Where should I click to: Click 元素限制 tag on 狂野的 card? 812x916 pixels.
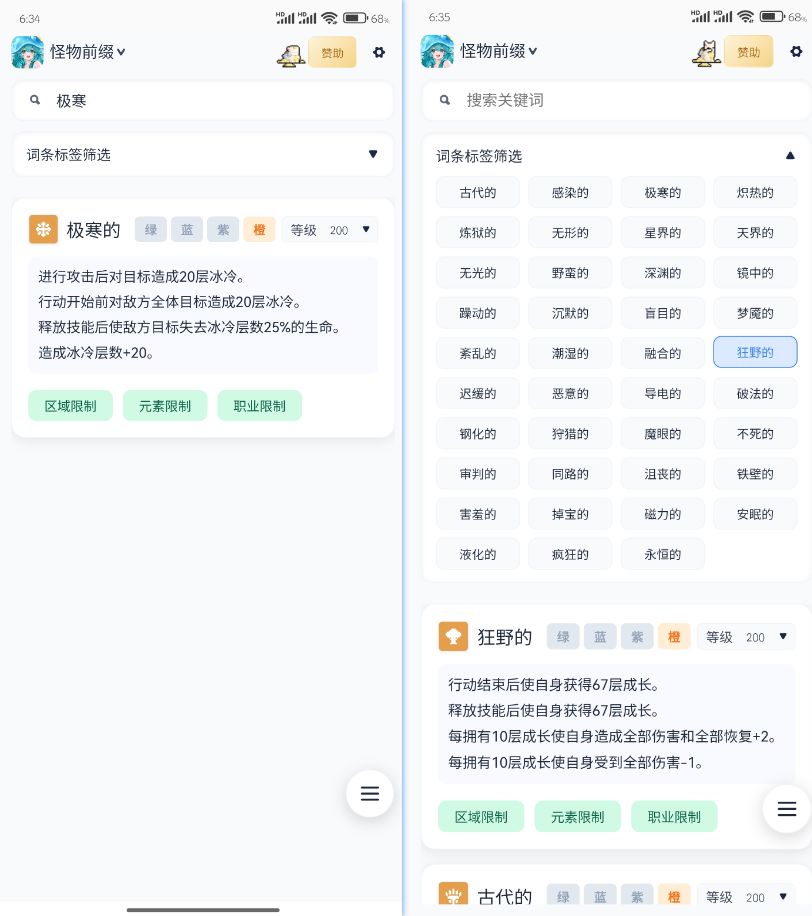tap(578, 817)
